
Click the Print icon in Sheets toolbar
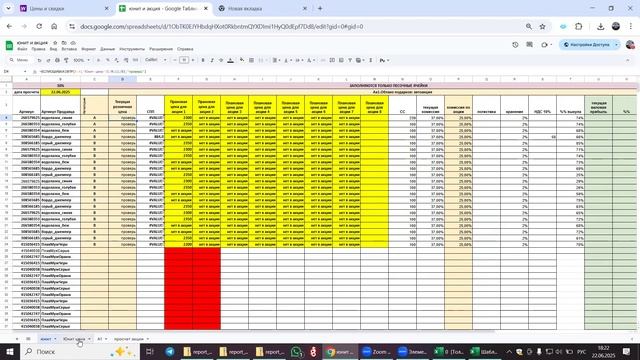pos(57,60)
